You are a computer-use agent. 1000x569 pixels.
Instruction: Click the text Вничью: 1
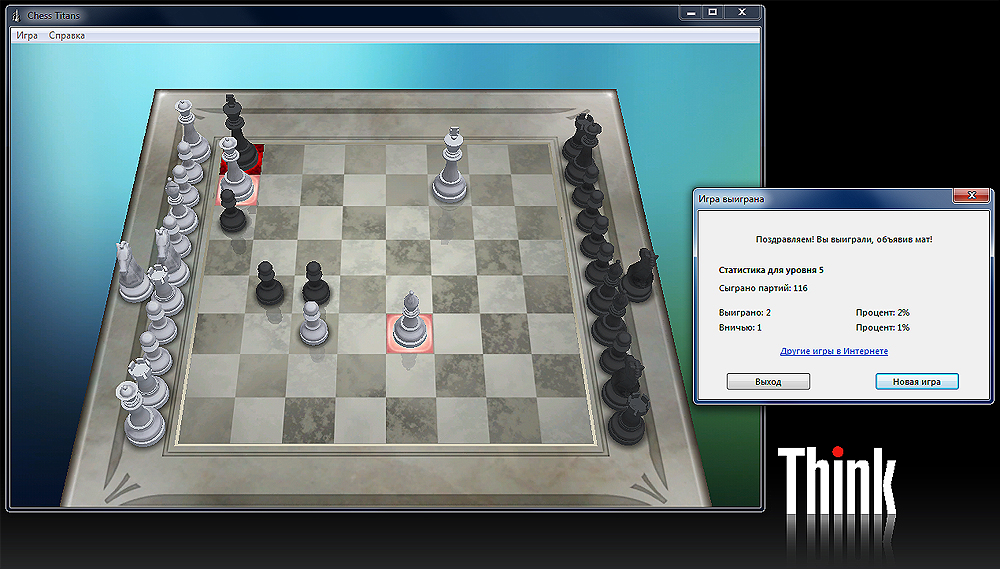pos(740,327)
